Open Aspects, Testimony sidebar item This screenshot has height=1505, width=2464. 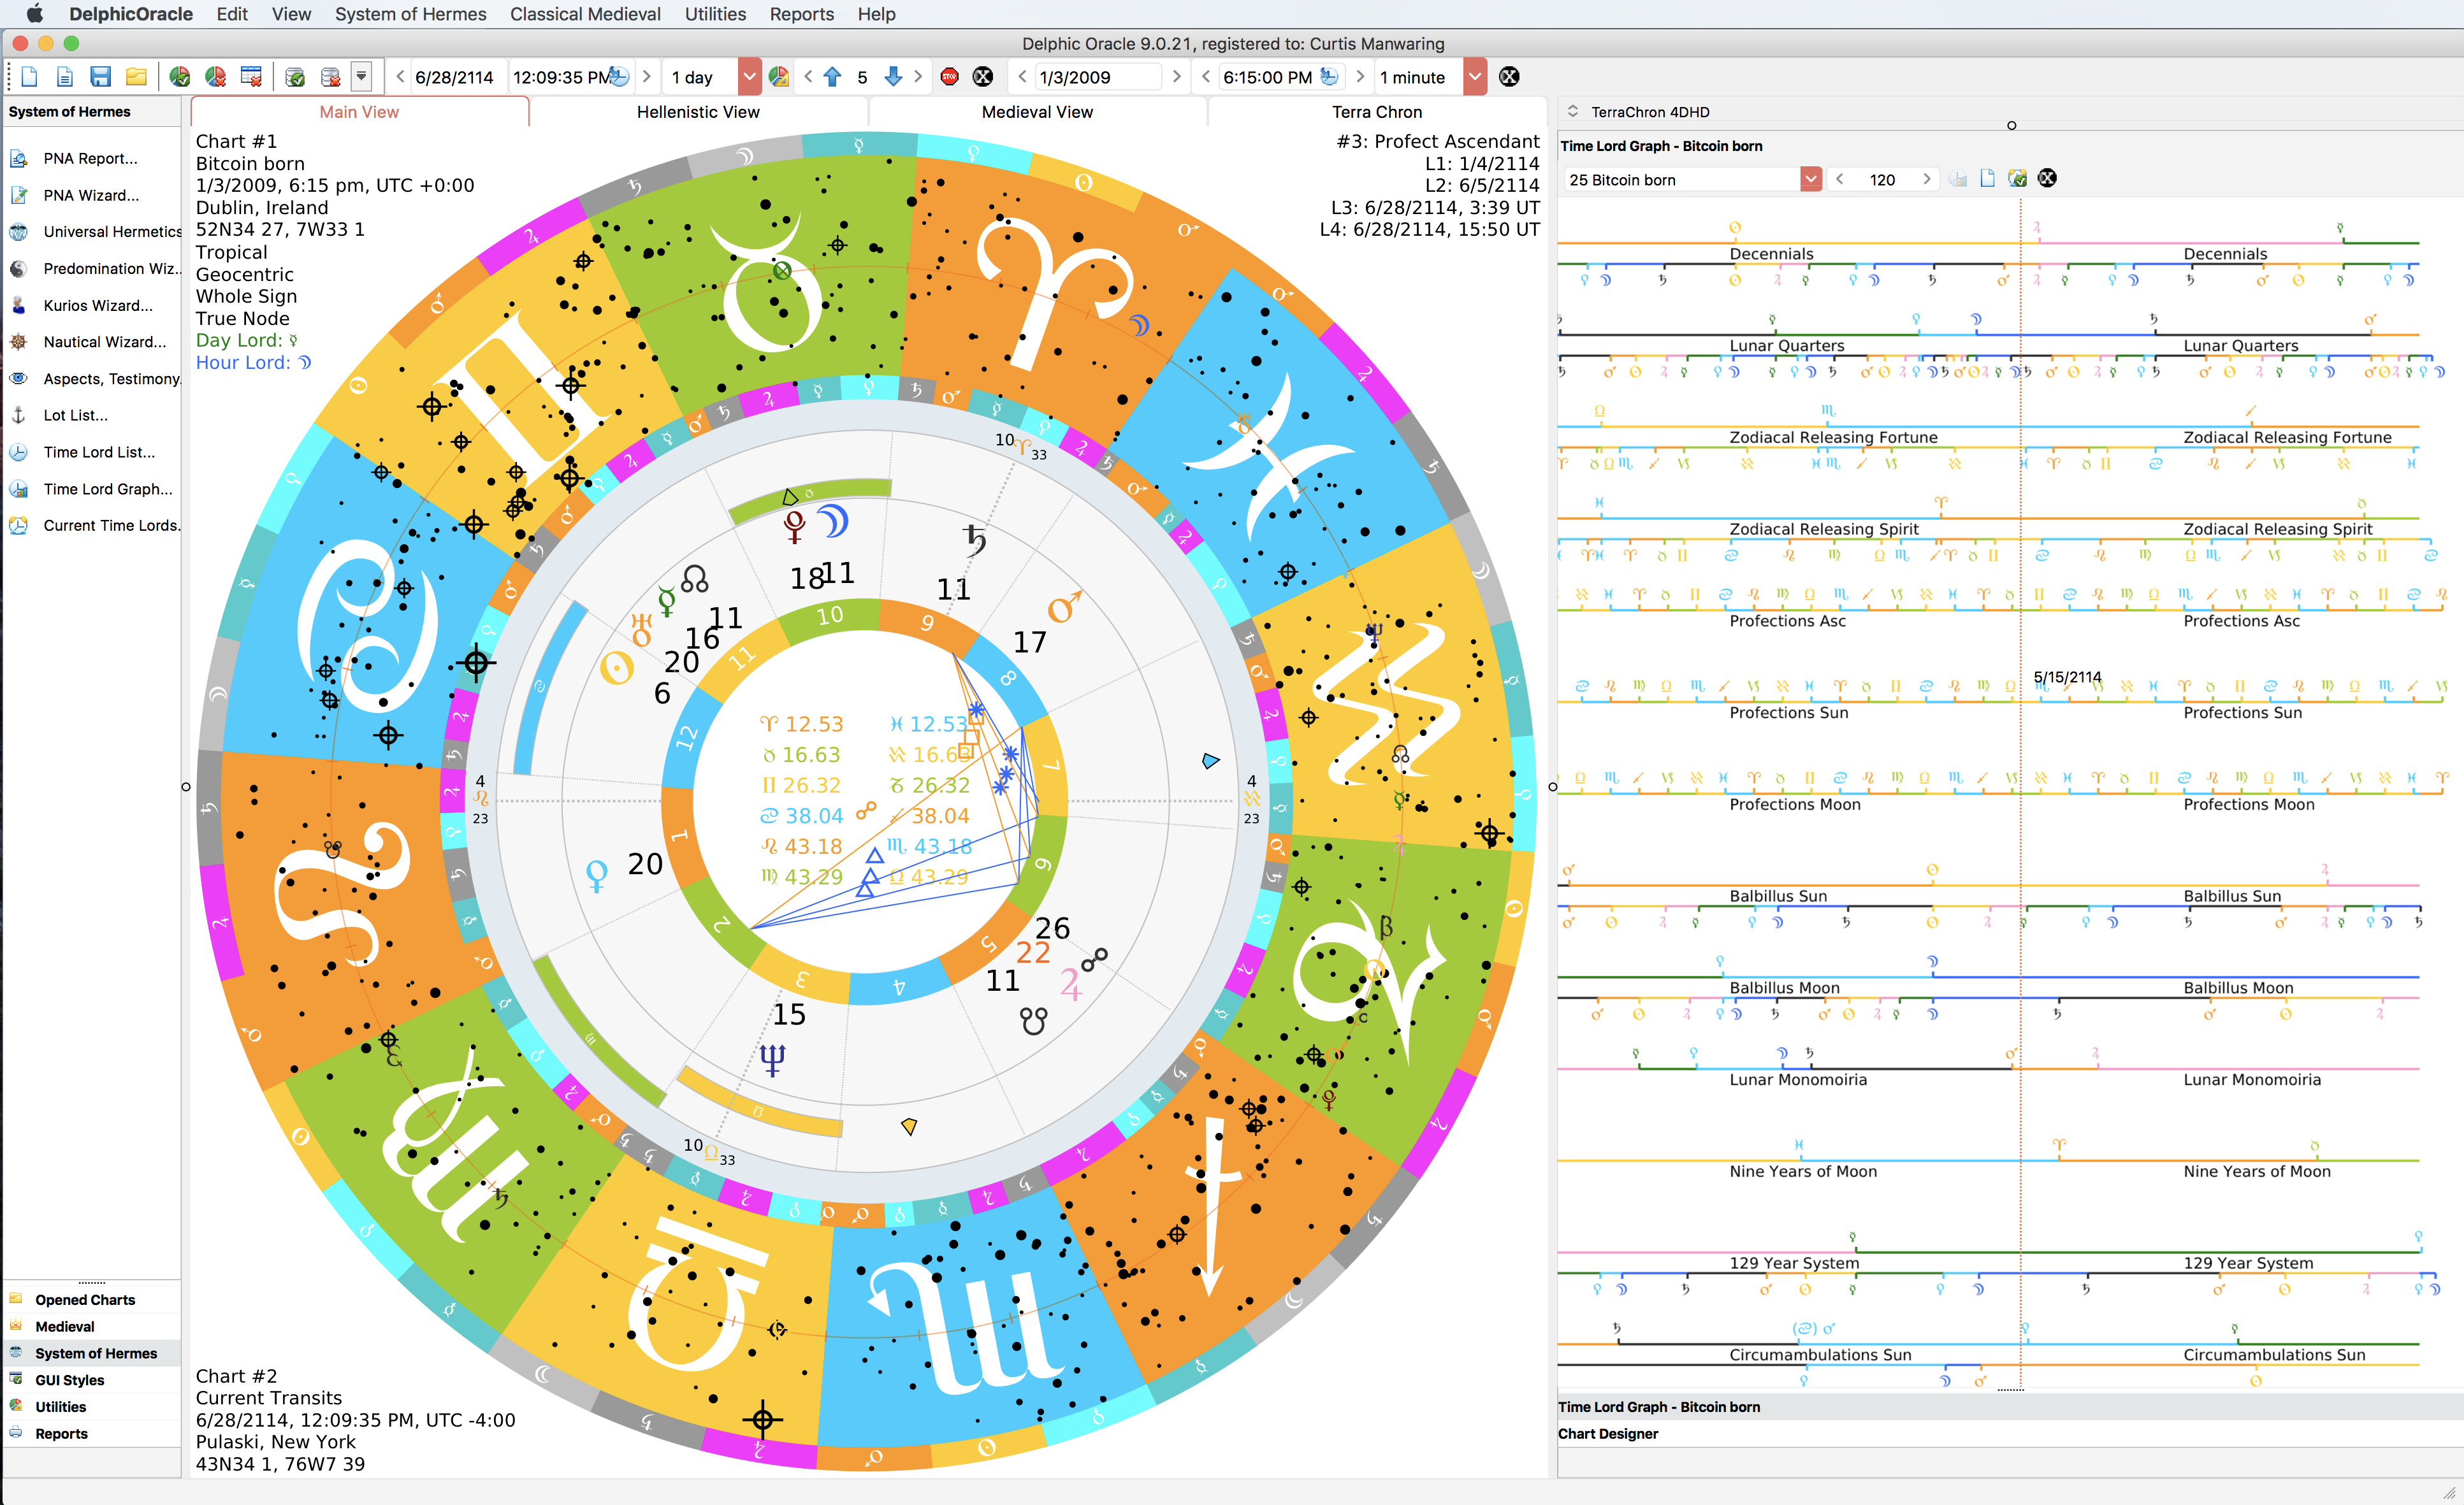click(111, 378)
